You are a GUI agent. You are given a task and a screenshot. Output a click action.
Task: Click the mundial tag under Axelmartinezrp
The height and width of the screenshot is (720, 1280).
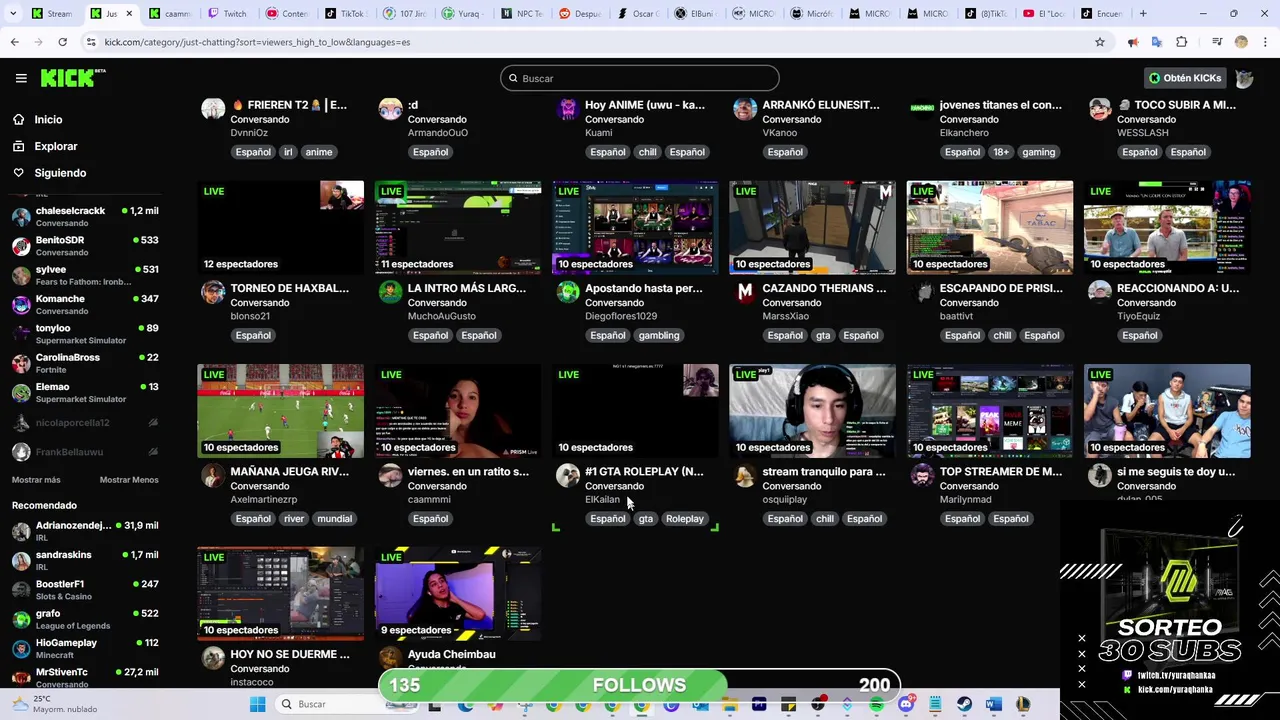click(x=334, y=518)
